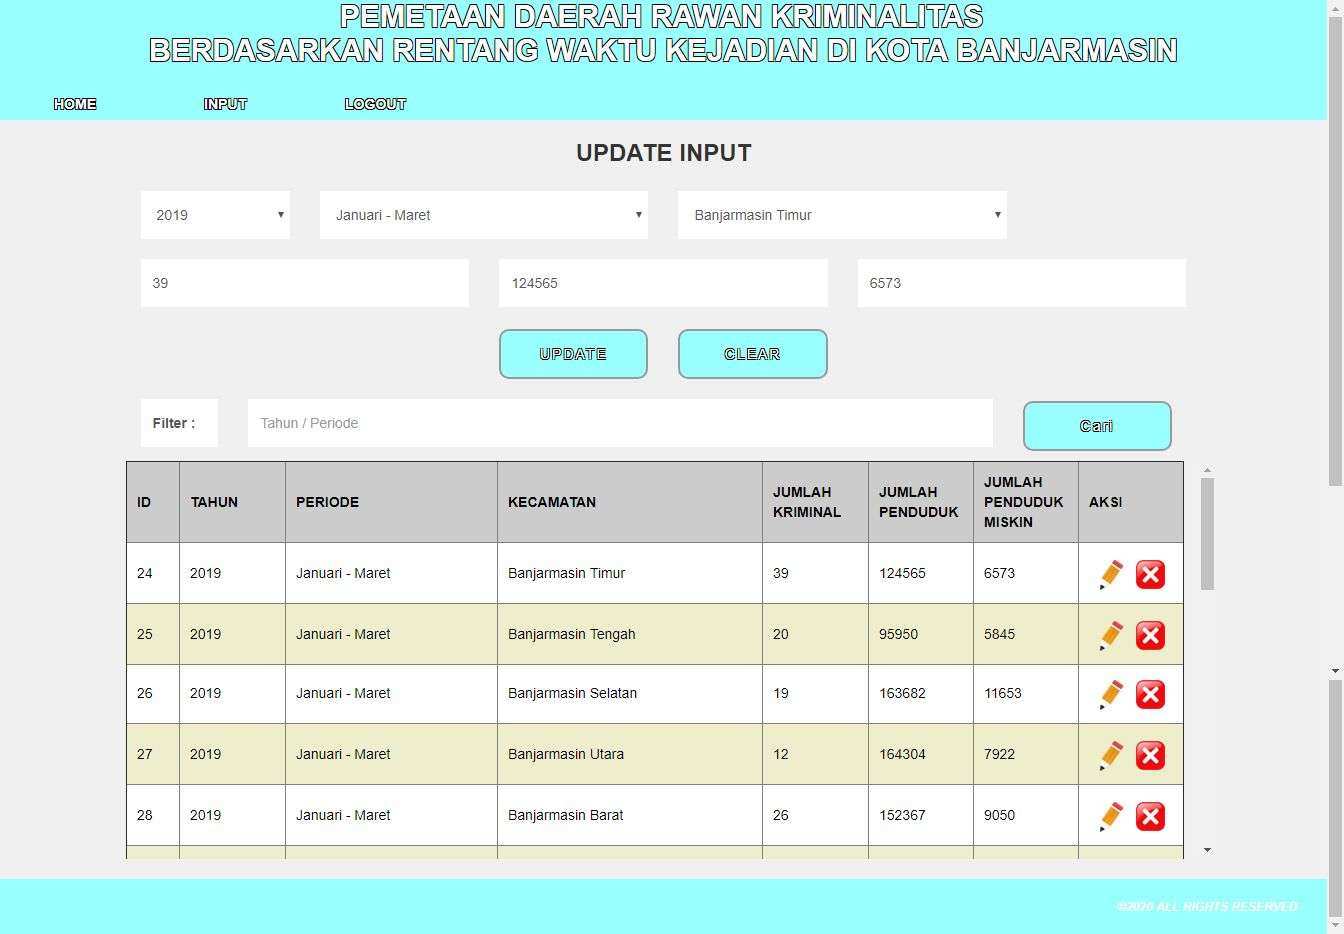Edit the Banjarmasin Tengah record

[x=1111, y=635]
